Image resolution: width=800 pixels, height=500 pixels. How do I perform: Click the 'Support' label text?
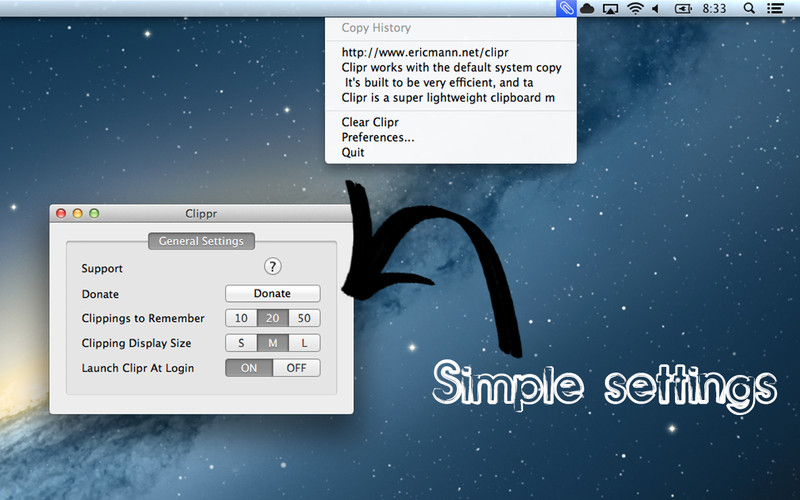102,269
